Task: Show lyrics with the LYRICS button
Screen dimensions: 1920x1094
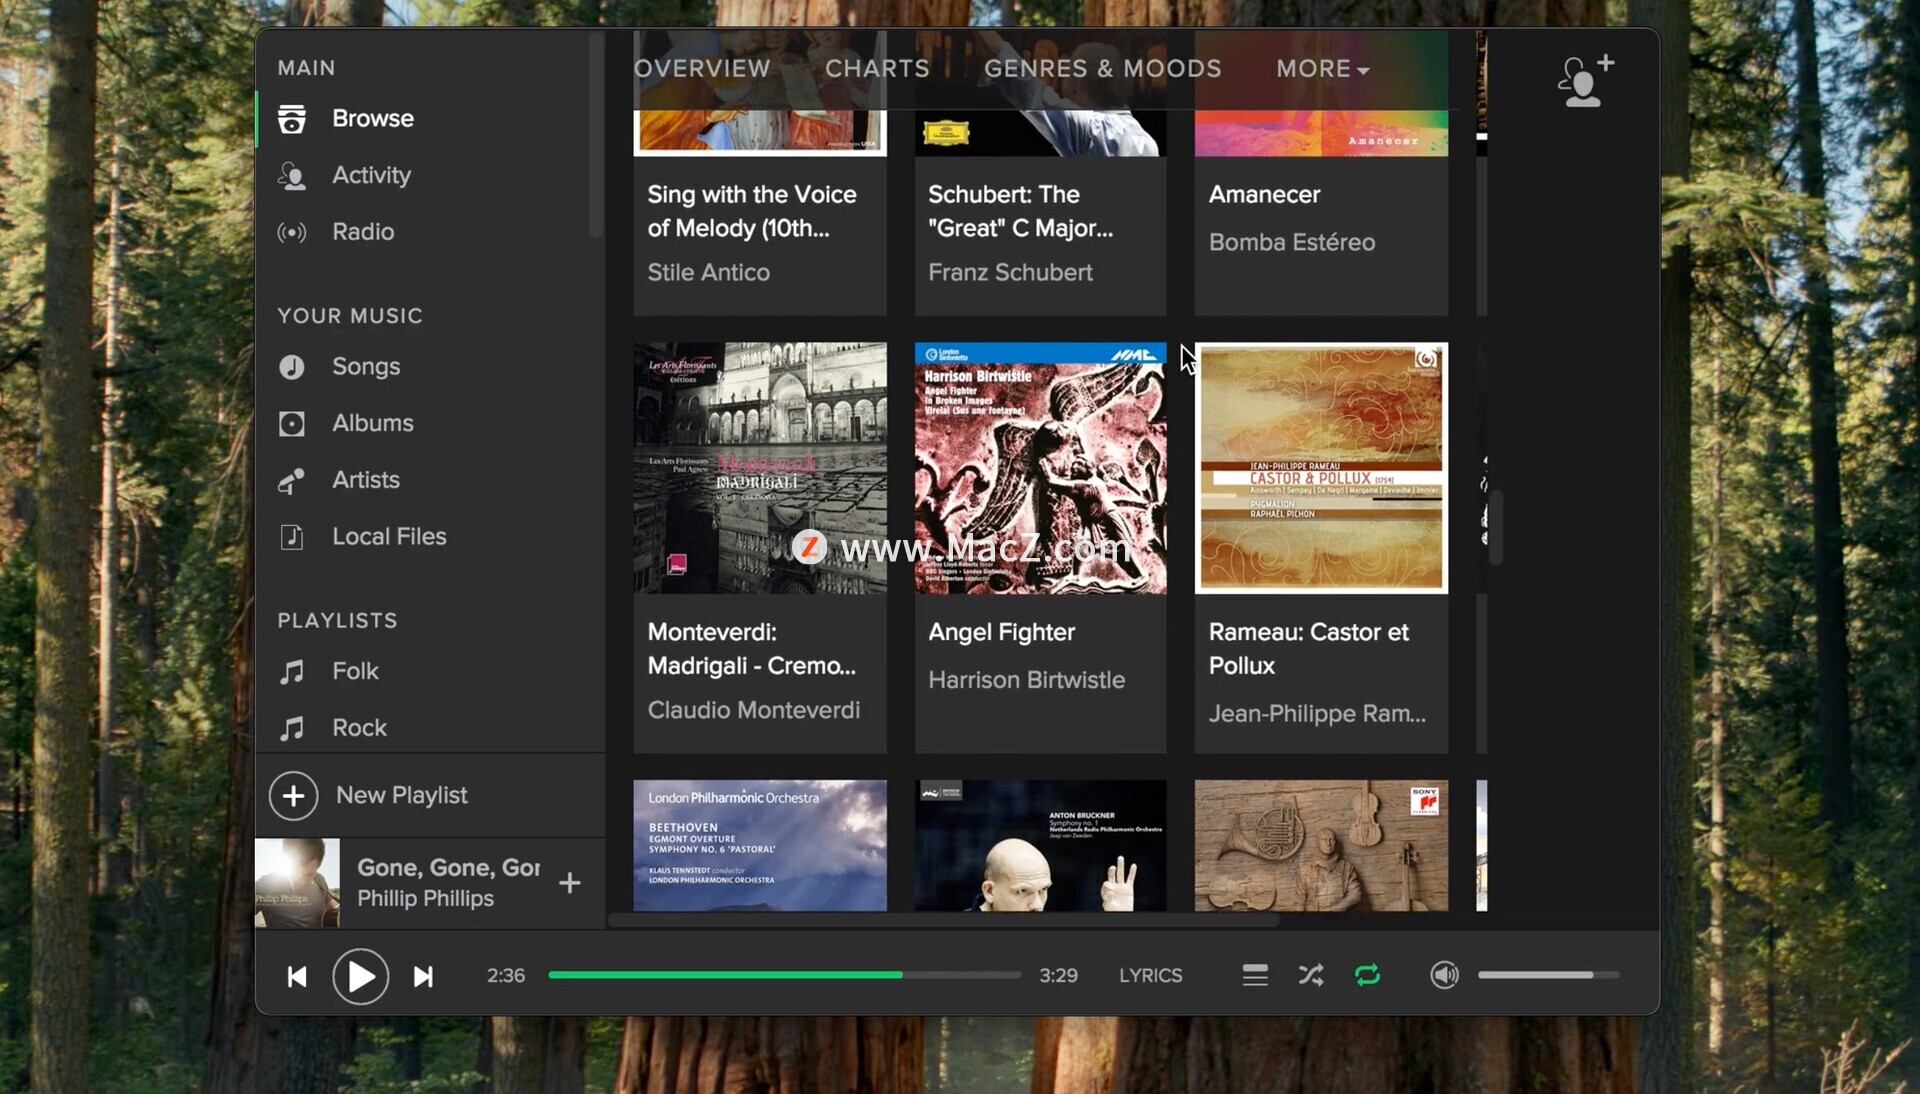Action: pos(1150,975)
